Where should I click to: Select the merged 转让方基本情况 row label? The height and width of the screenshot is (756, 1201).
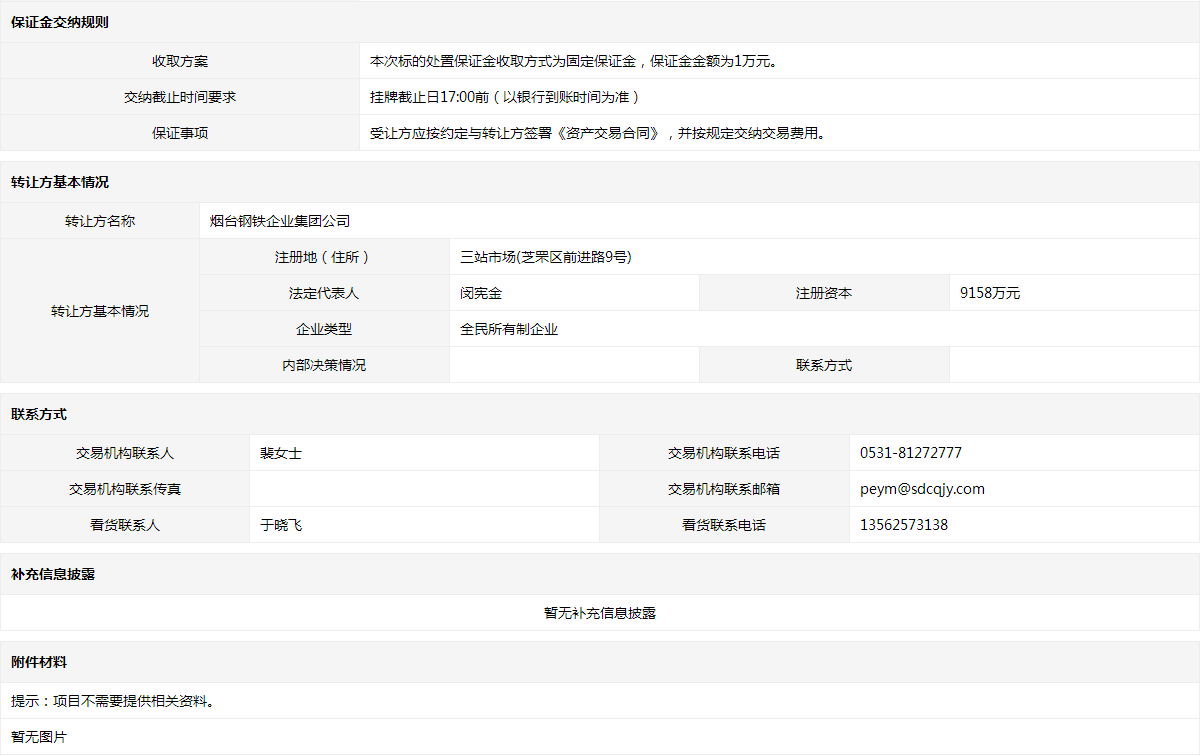pyautogui.click(x=100, y=311)
